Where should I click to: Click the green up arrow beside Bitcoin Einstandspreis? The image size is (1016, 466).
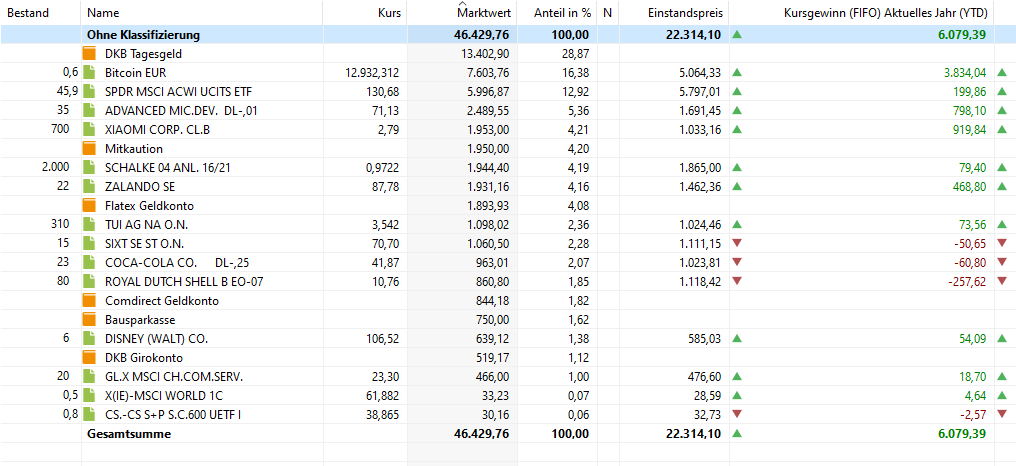pyautogui.click(x=737, y=73)
